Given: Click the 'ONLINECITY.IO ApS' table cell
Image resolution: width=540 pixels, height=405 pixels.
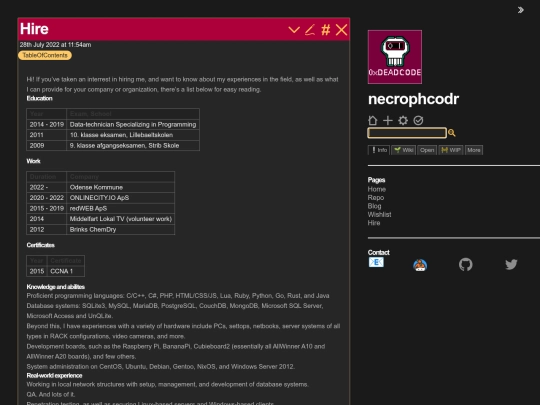Looking at the screenshot, I should click(121, 198).
